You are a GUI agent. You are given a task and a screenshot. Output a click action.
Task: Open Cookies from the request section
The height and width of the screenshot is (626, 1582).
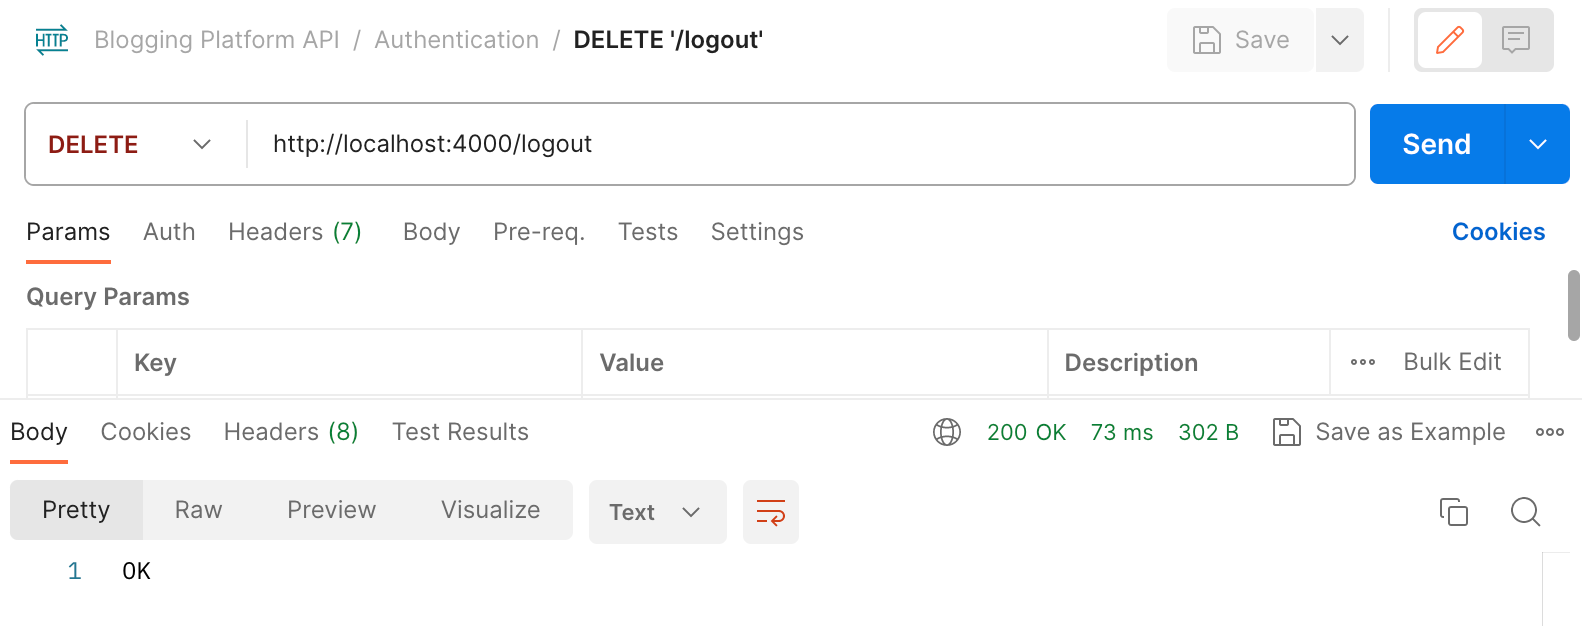pos(1498,231)
